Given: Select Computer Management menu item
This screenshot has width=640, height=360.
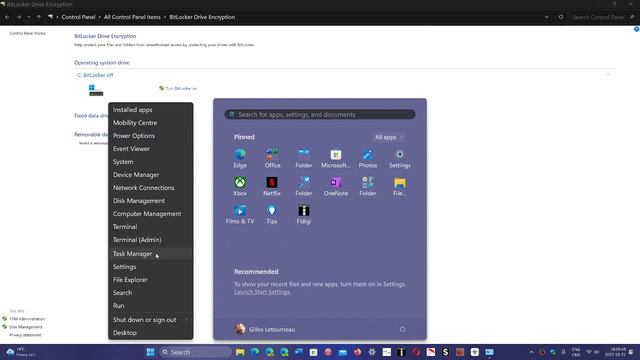Looking at the screenshot, I should point(151,214).
